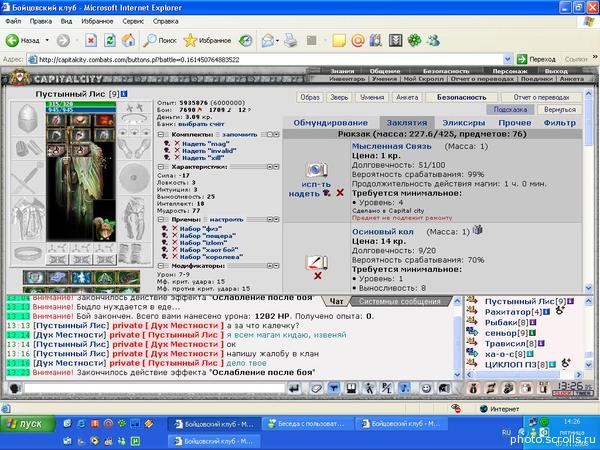The height and width of the screenshot is (450, 600).
Task: Send chat message with arrow icon
Action: (x=294, y=388)
